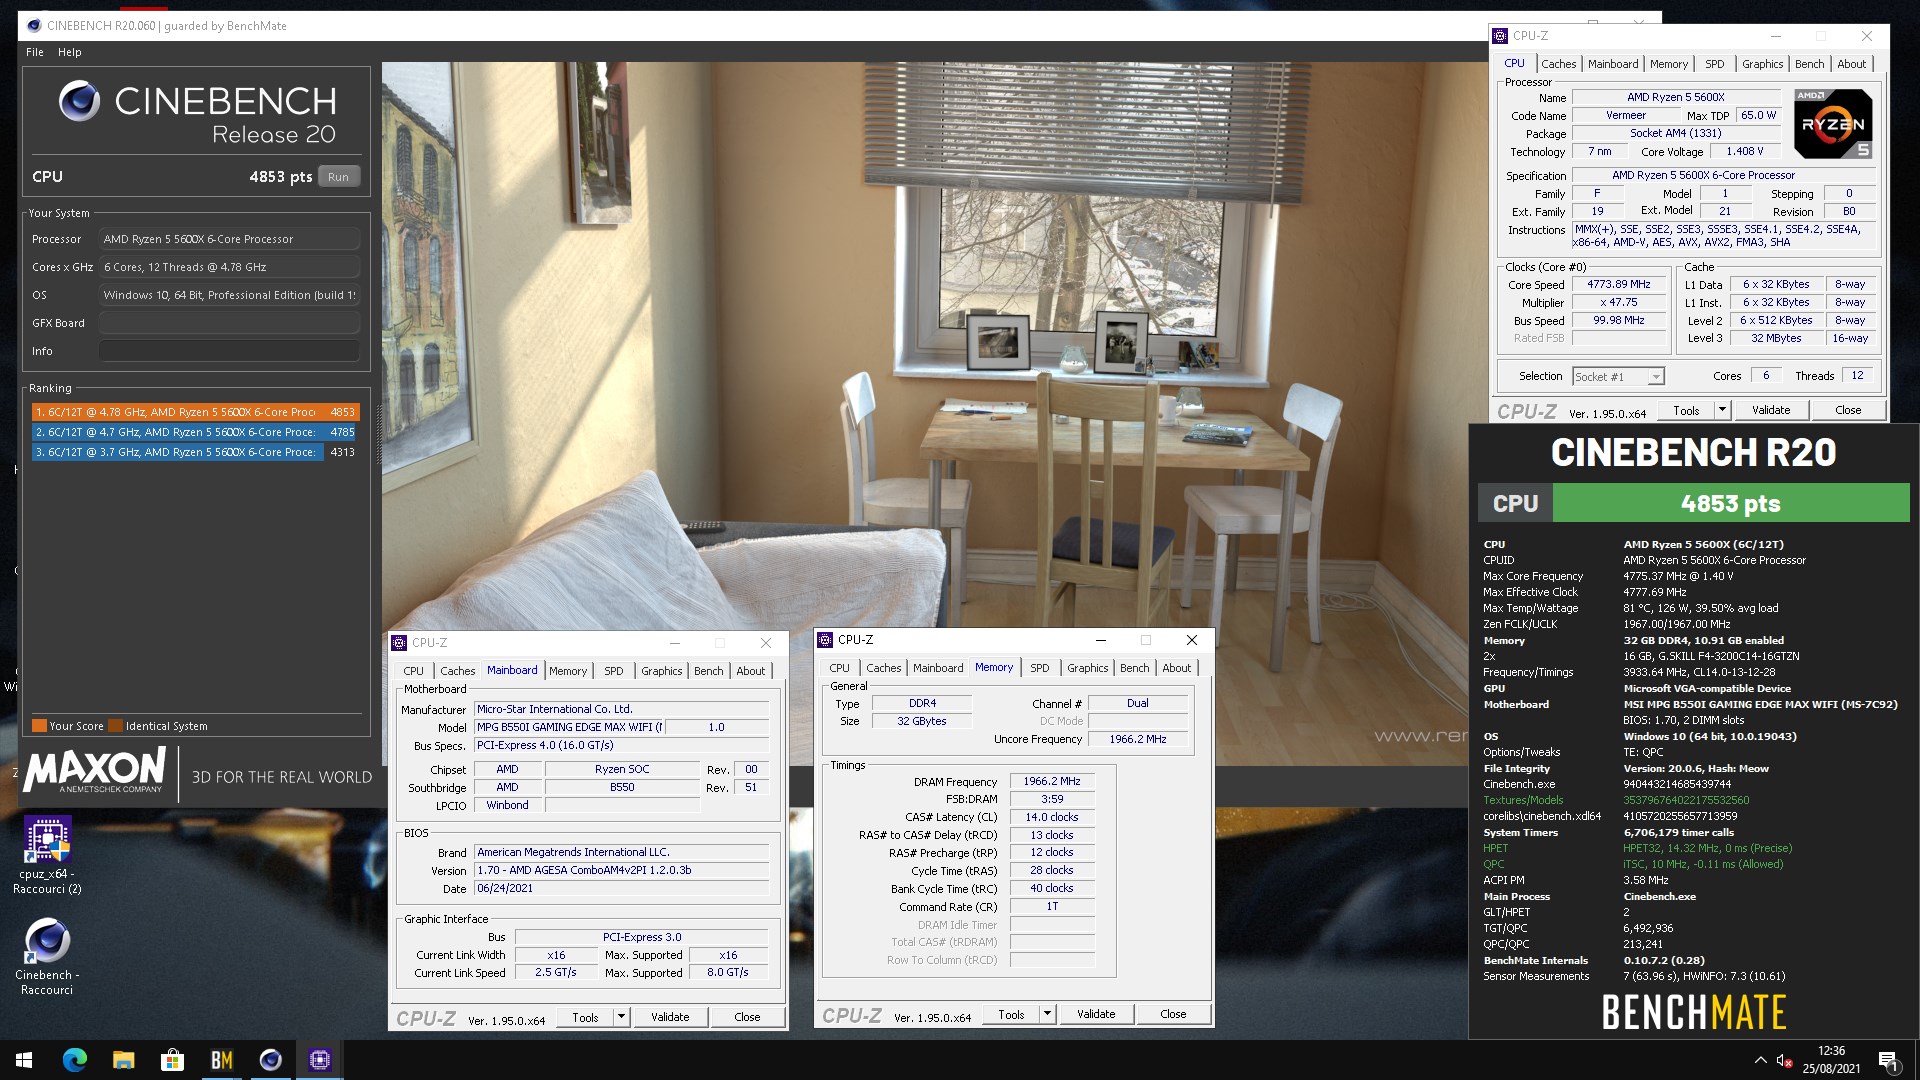Open the Cinebench desktop shortcut
1920x1080 pixels.
pyautogui.click(x=47, y=957)
